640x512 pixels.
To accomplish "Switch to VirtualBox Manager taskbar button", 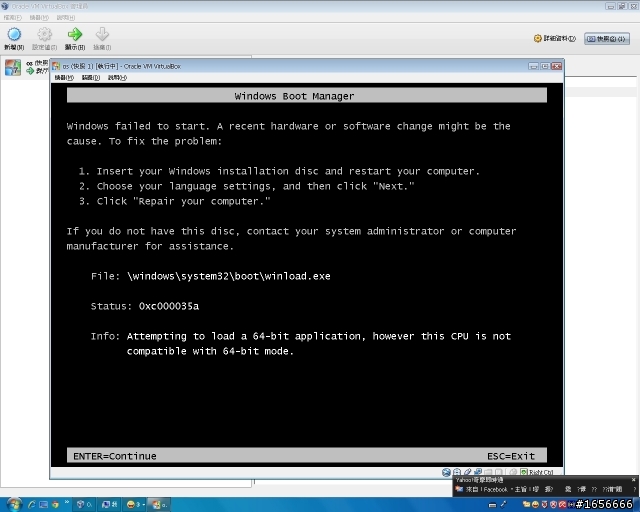I will (x=84, y=505).
